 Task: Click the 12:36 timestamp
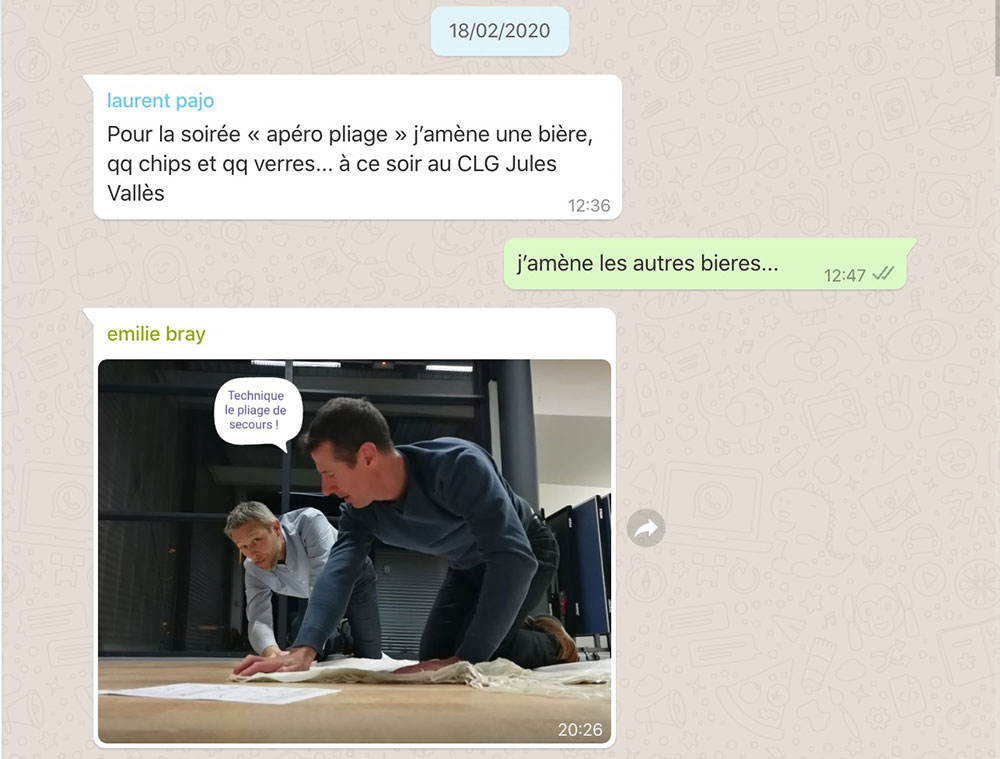[x=589, y=205]
